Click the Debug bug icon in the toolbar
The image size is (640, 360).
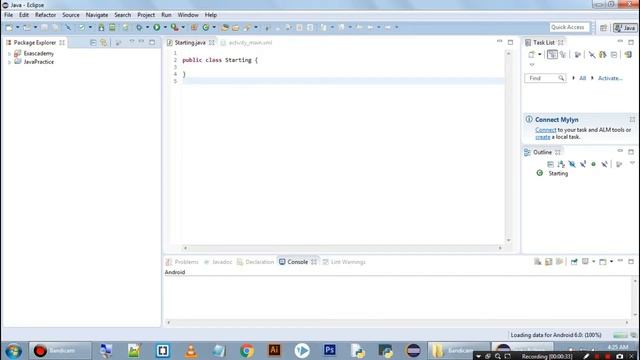139,27
